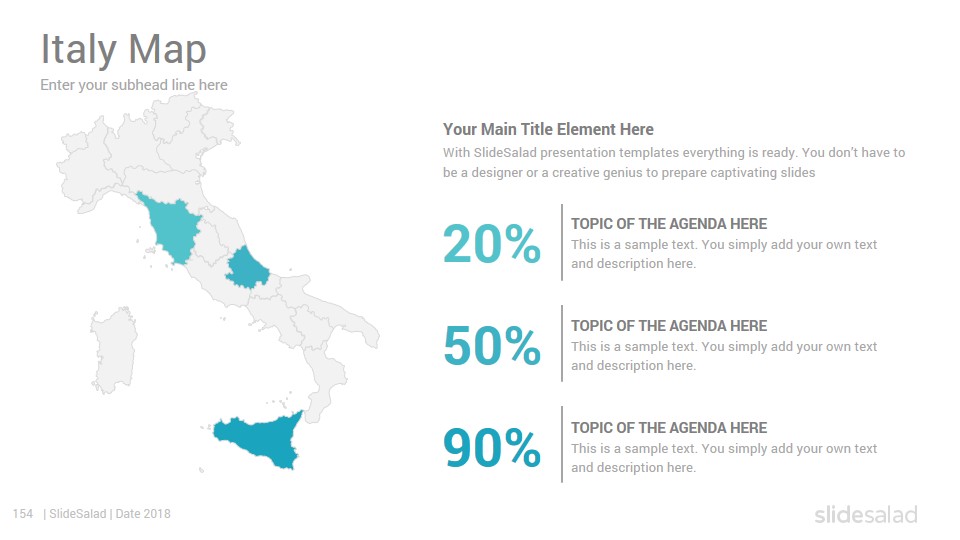This screenshot has height=540, width=960.
Task: Click the northeastern Friuli region shape
Action: 218,127
